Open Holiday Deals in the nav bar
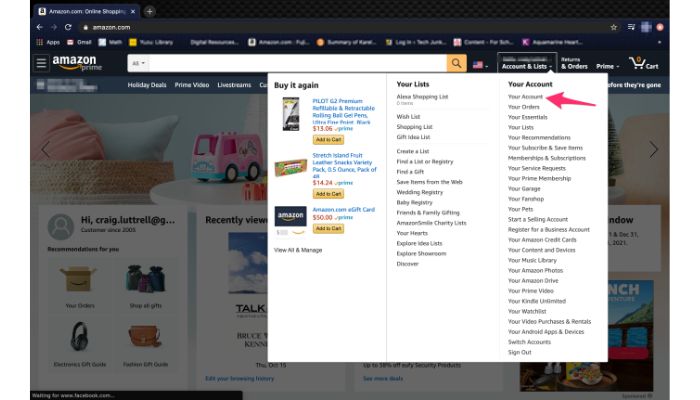This screenshot has width=700, height=400. coord(147,85)
